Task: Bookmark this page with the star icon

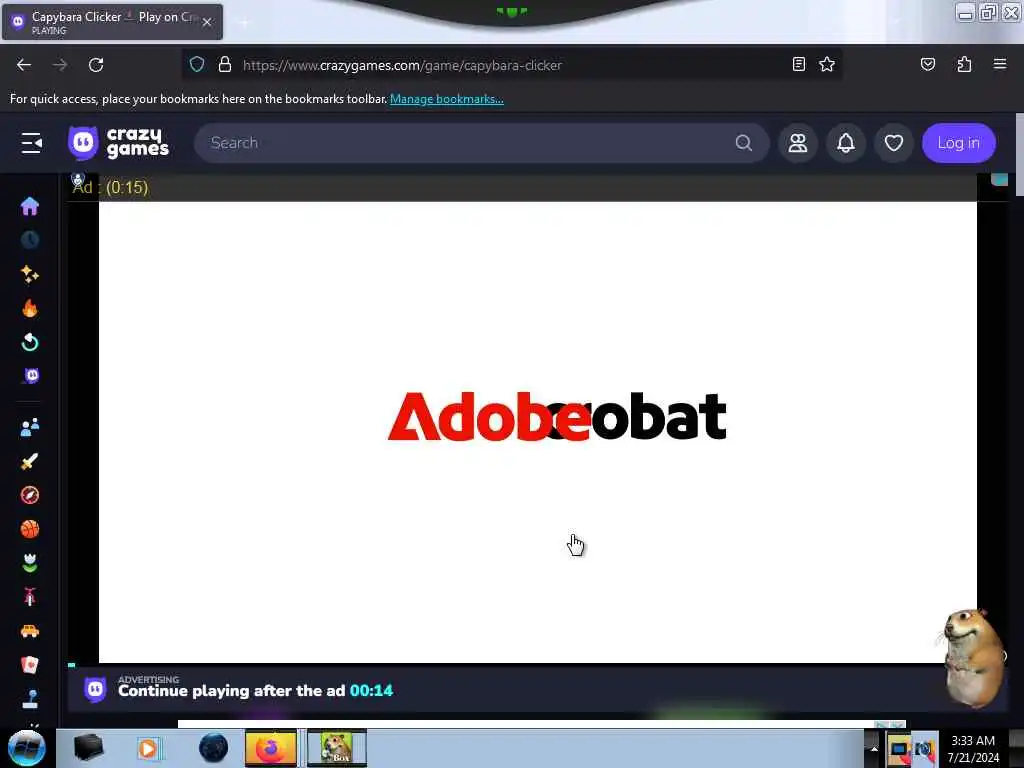Action: tap(827, 64)
